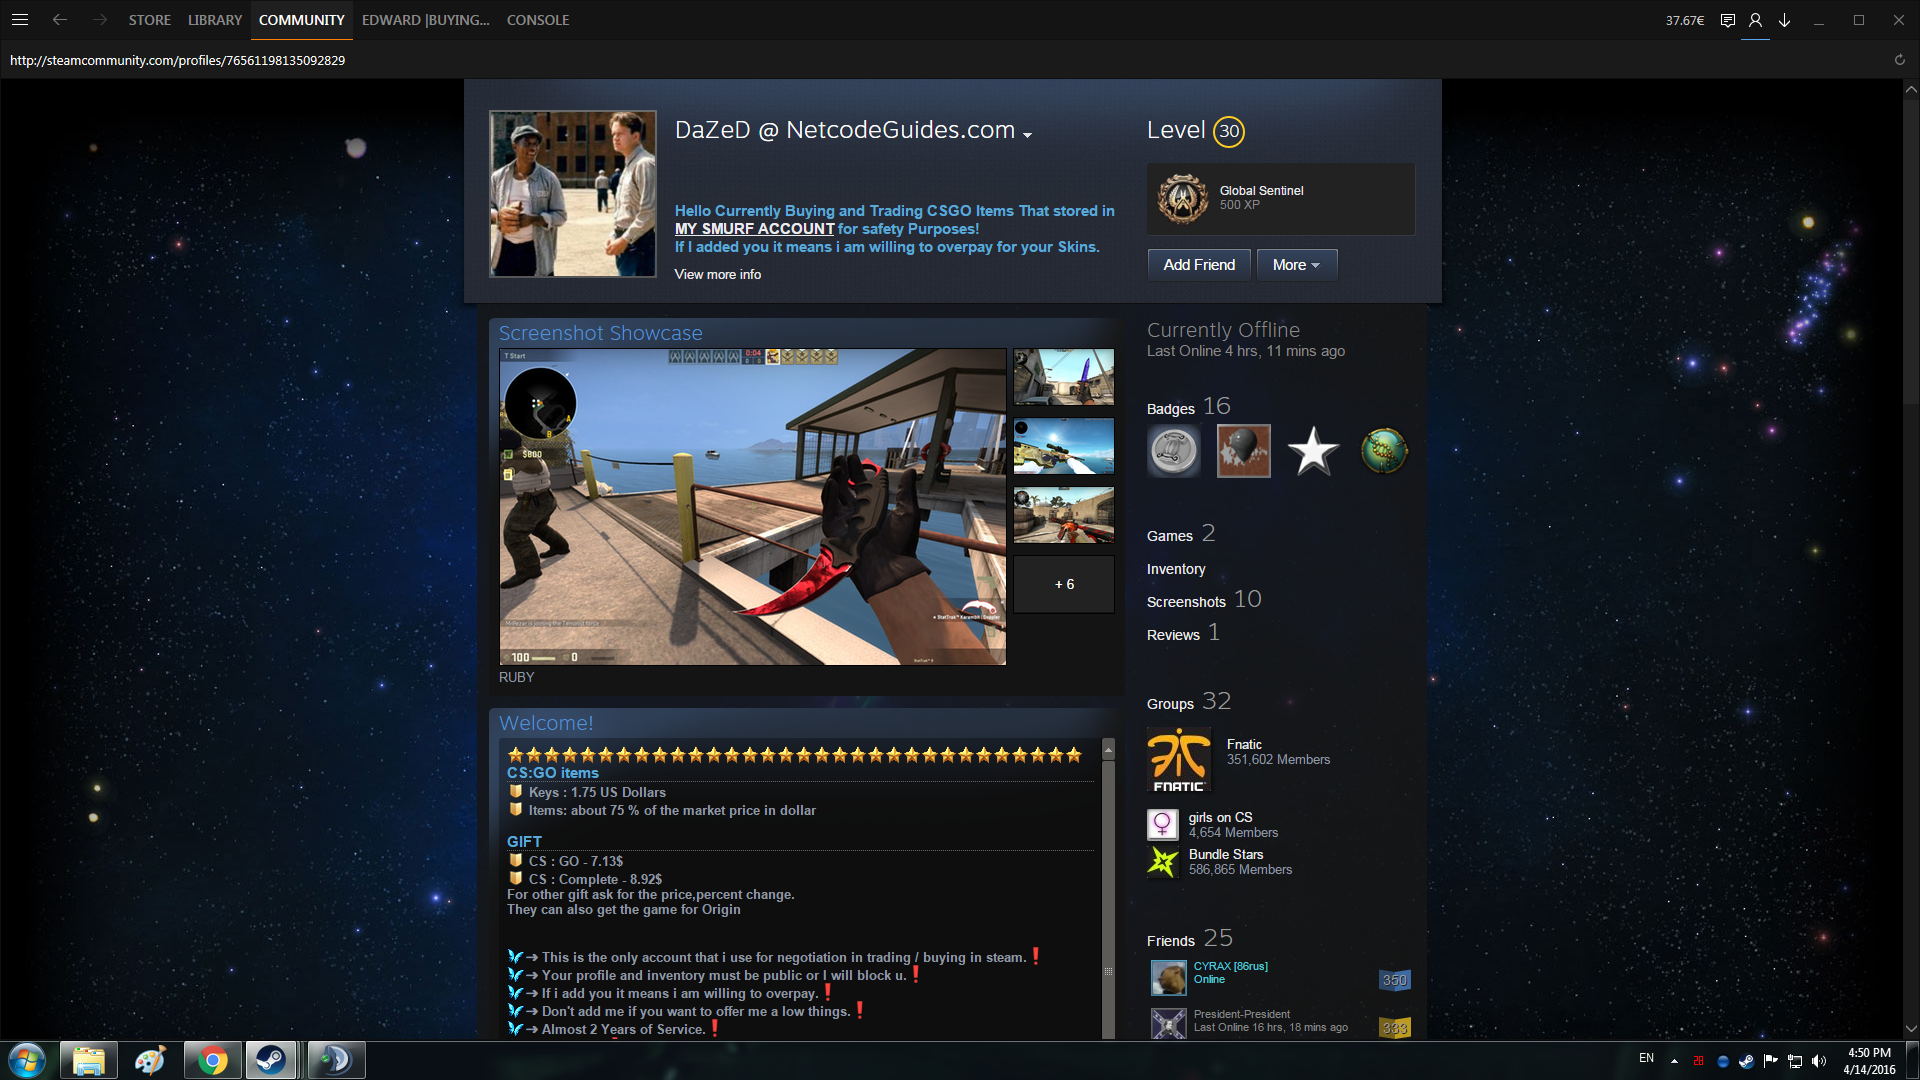
Task: Open the Inventory link
Action: pos(1176,569)
